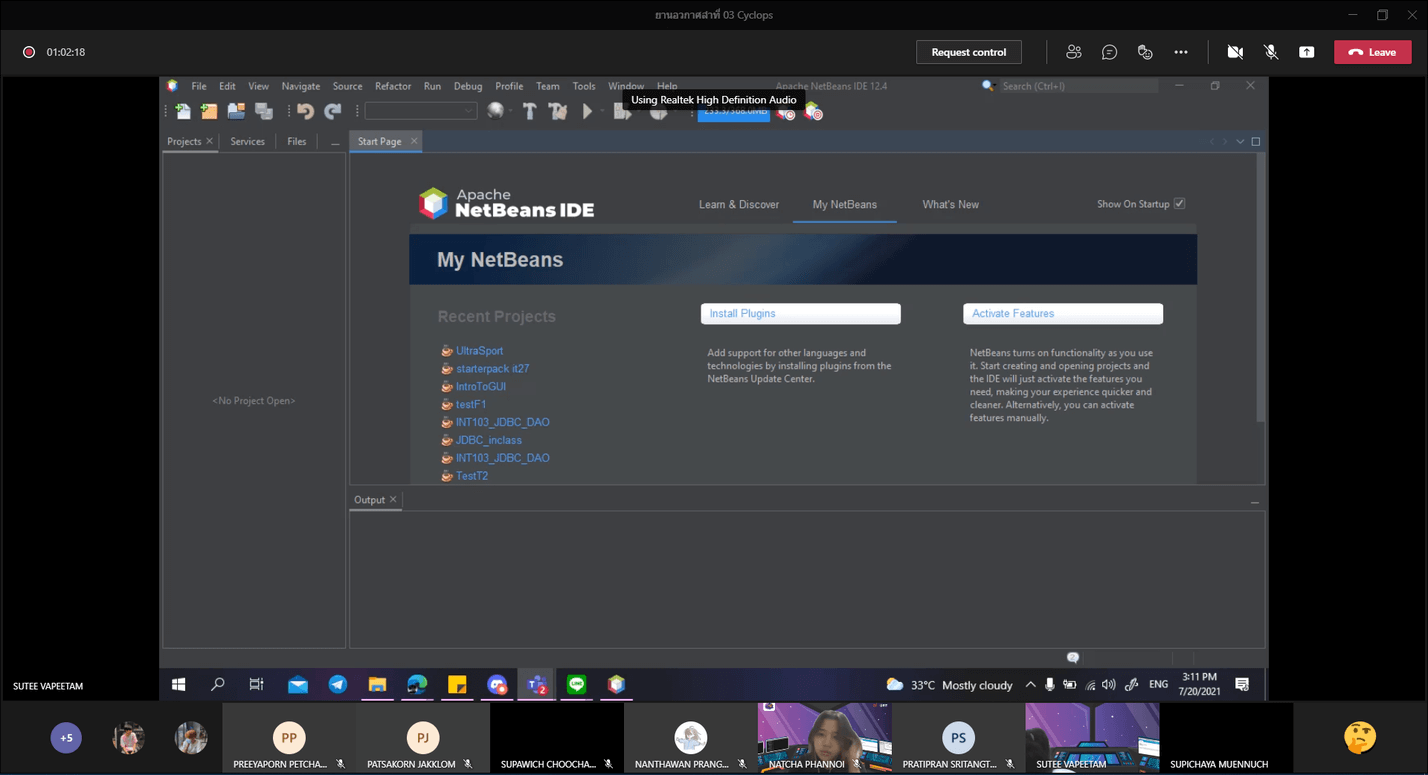Minimize the Projects panel group

point(335,142)
